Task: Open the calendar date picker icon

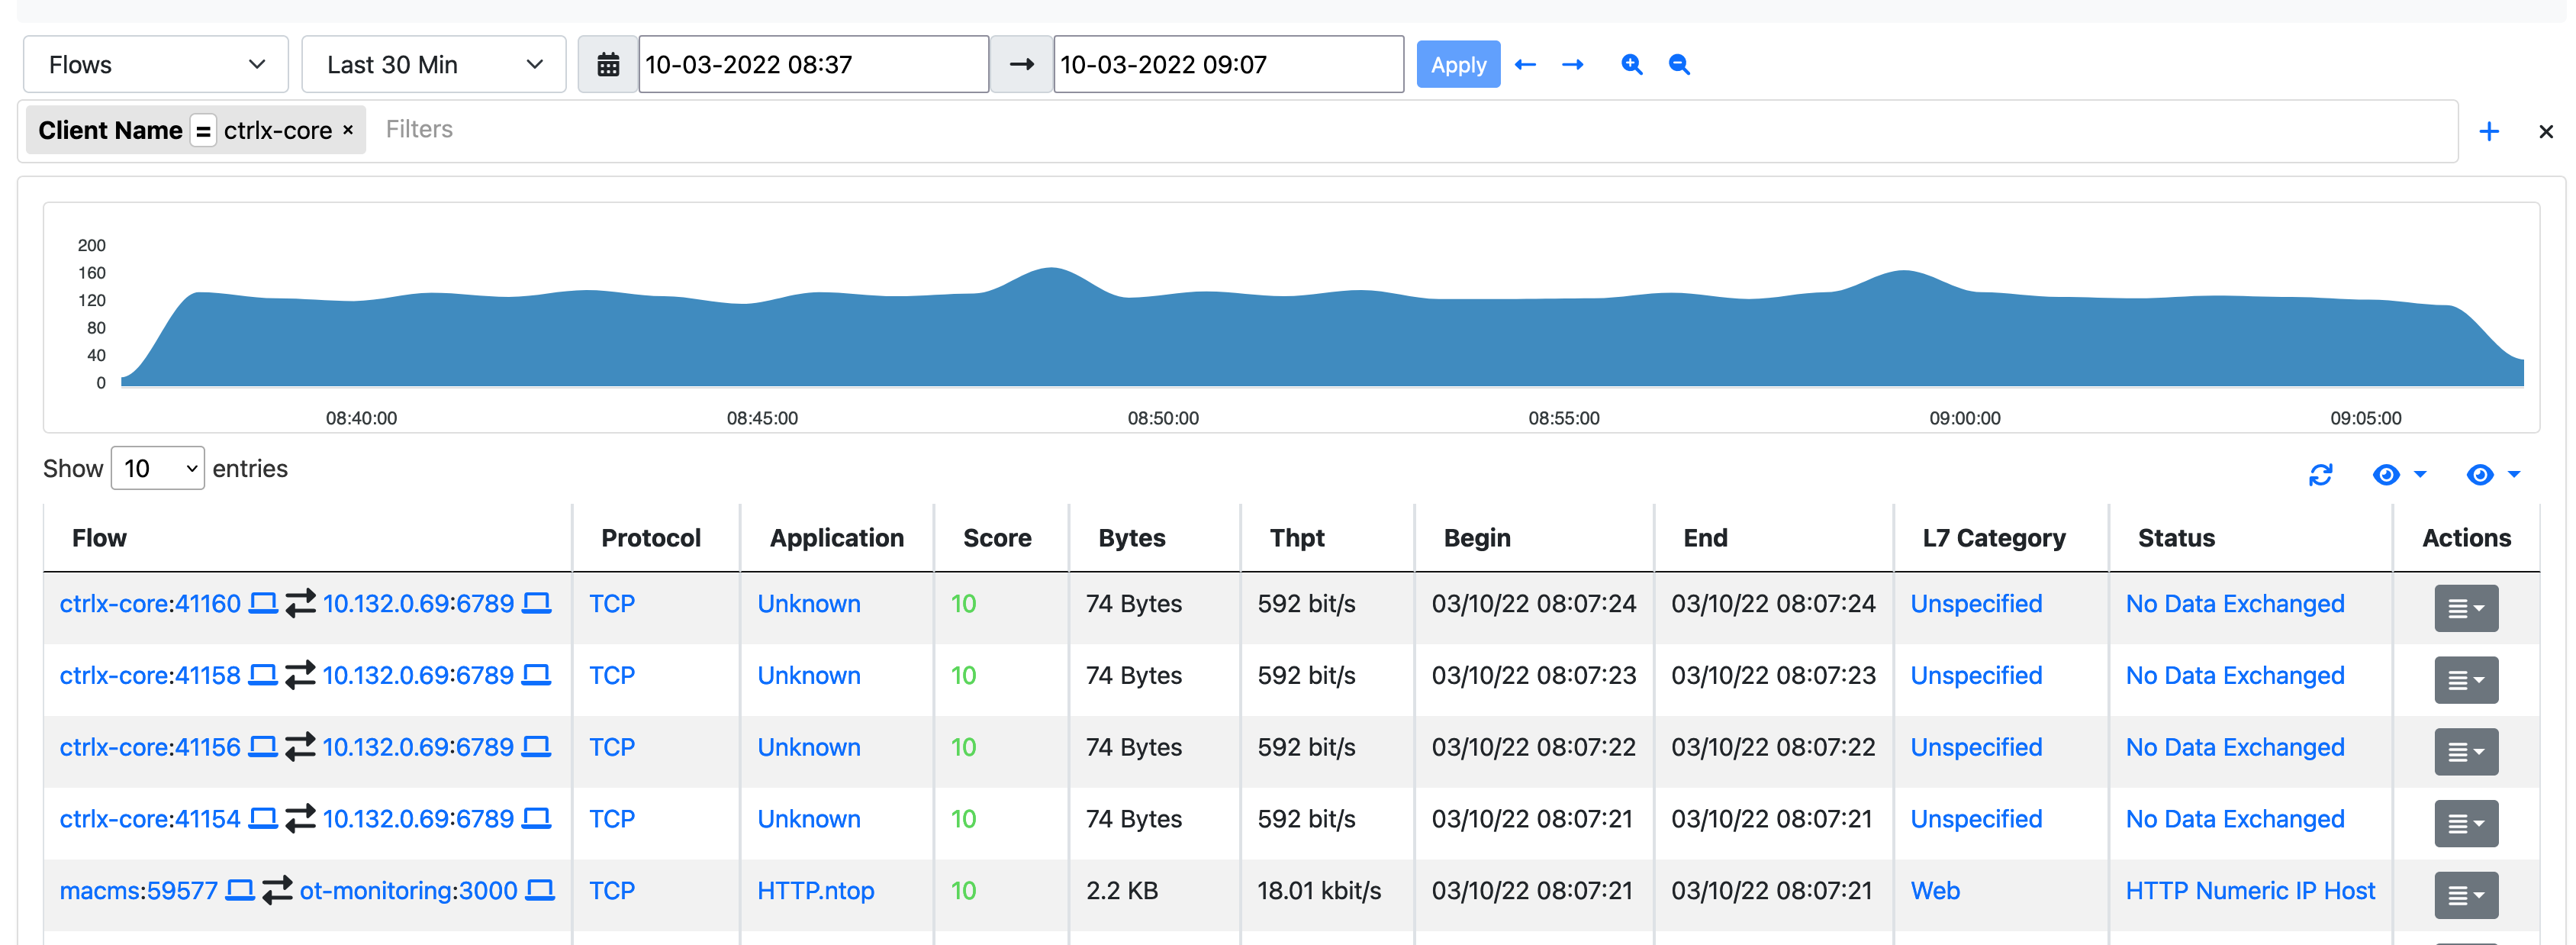Action: [608, 65]
